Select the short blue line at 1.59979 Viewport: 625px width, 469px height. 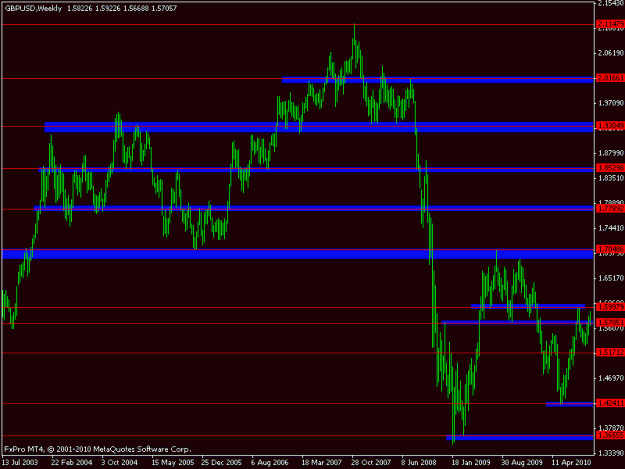[528, 306]
